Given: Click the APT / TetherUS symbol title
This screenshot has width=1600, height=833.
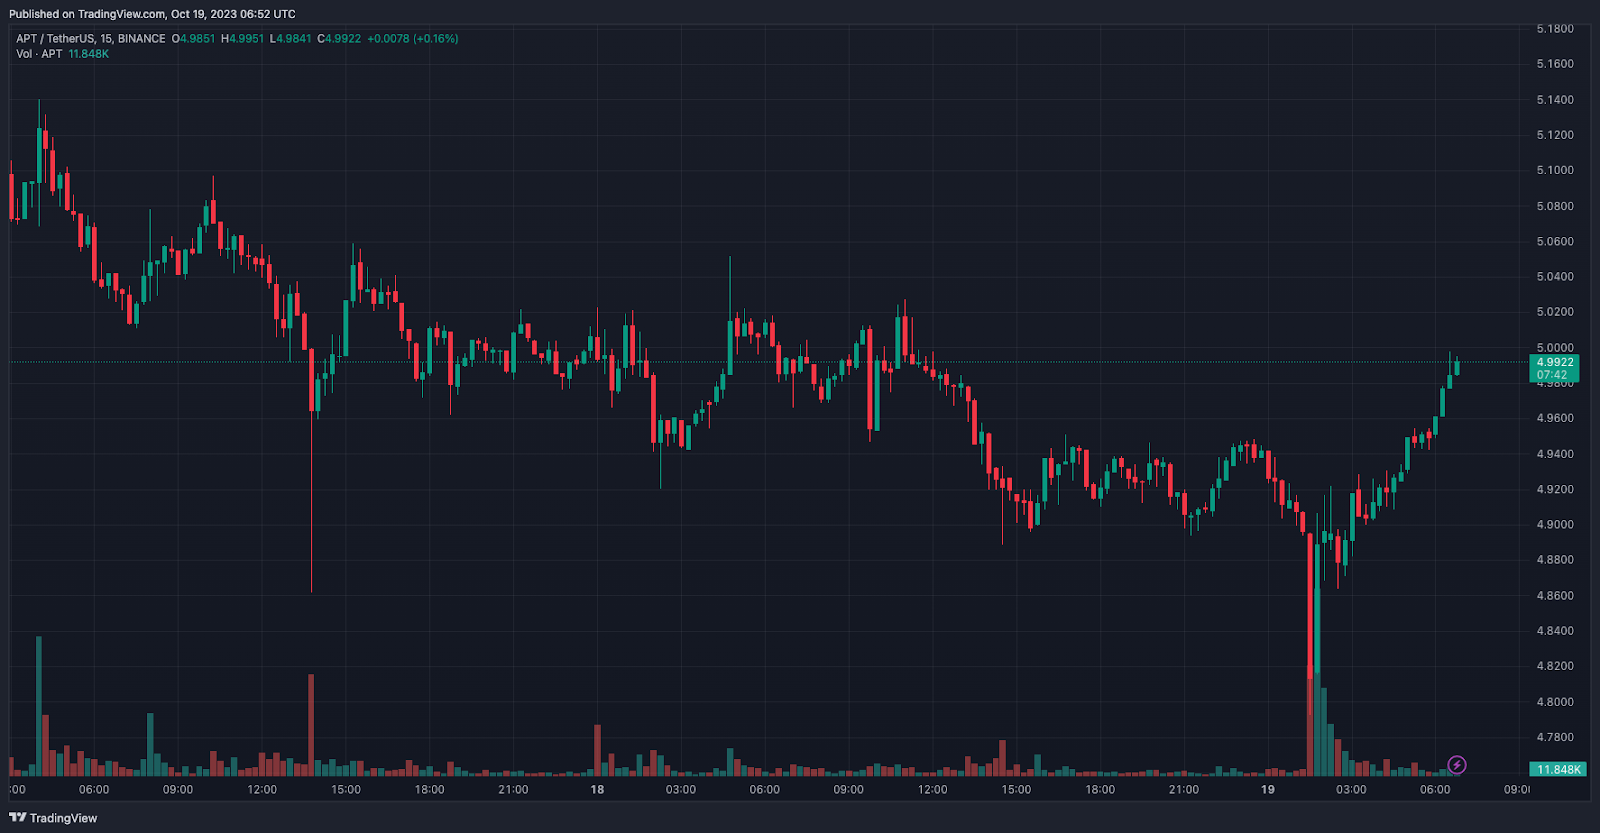Looking at the screenshot, I should (90, 39).
